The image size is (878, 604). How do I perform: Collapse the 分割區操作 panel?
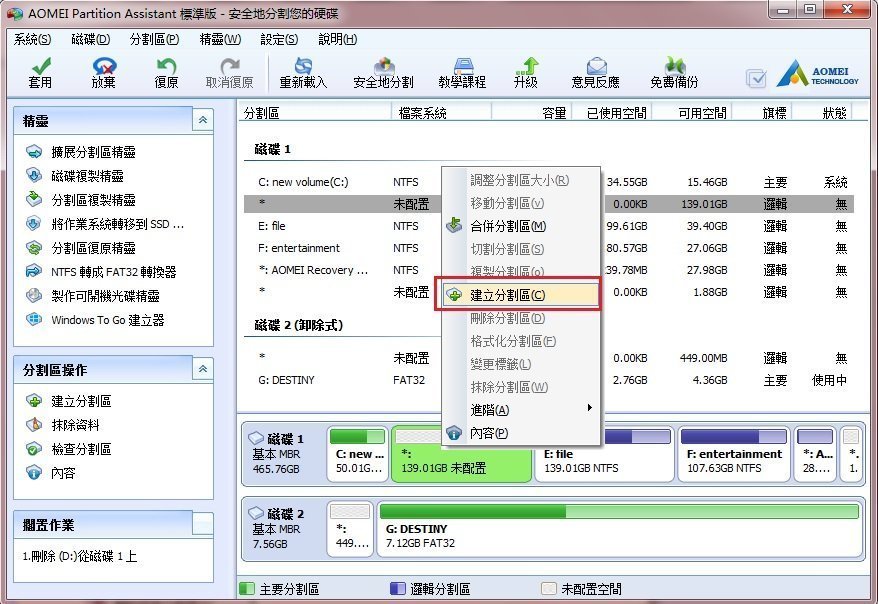203,369
